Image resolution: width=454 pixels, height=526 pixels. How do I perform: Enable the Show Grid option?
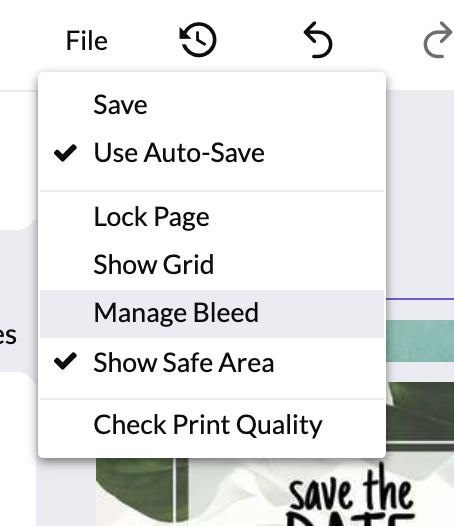(212, 264)
